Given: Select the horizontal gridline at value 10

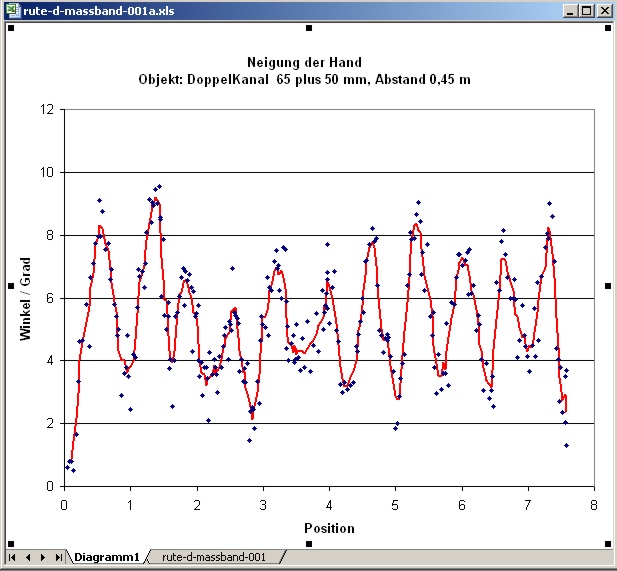Looking at the screenshot, I should pos(329,172).
